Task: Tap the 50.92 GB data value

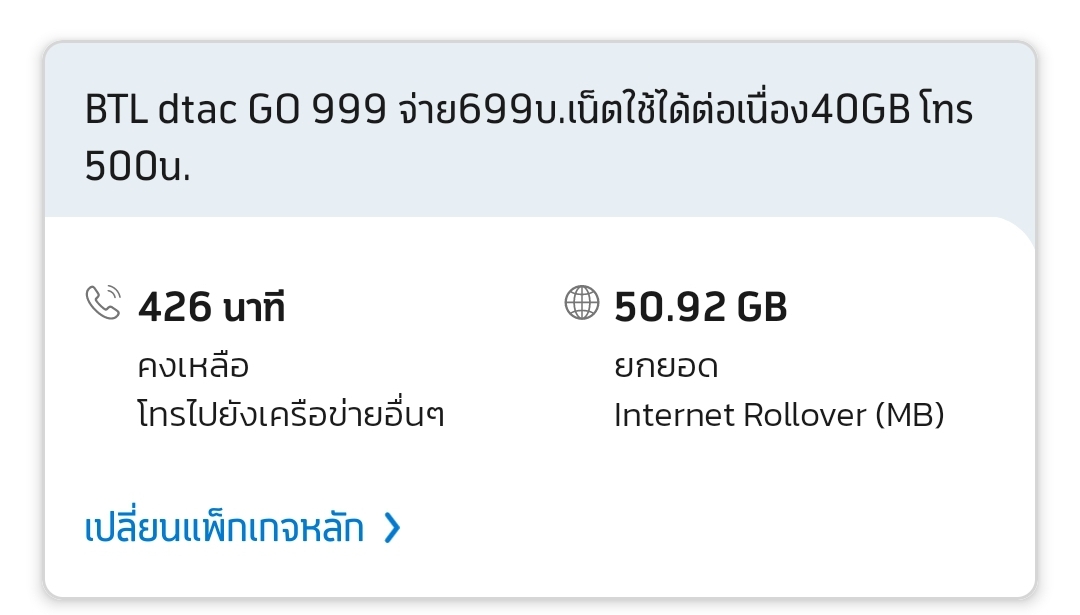Action: coord(700,306)
